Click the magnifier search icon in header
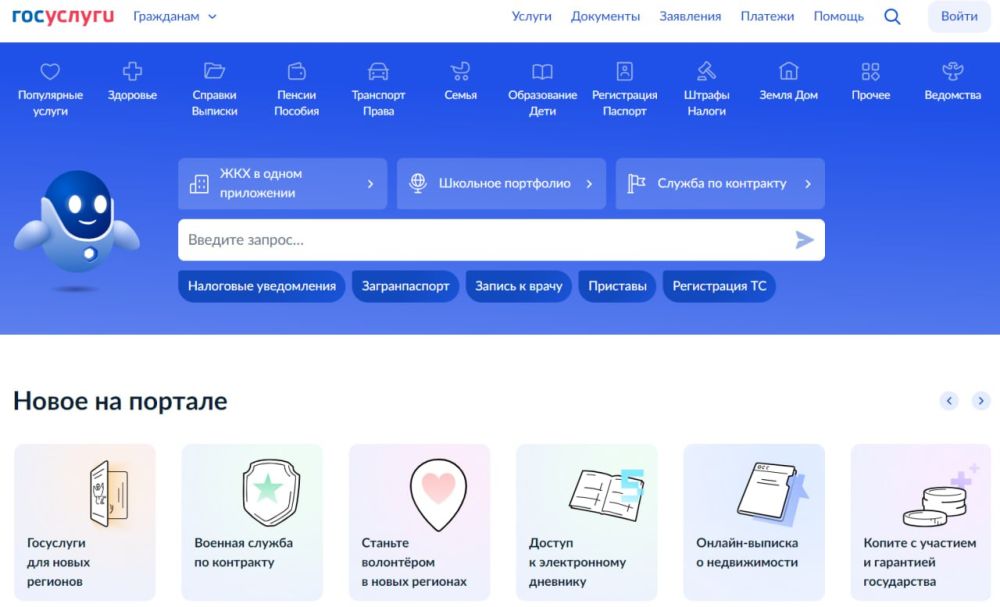 892,17
